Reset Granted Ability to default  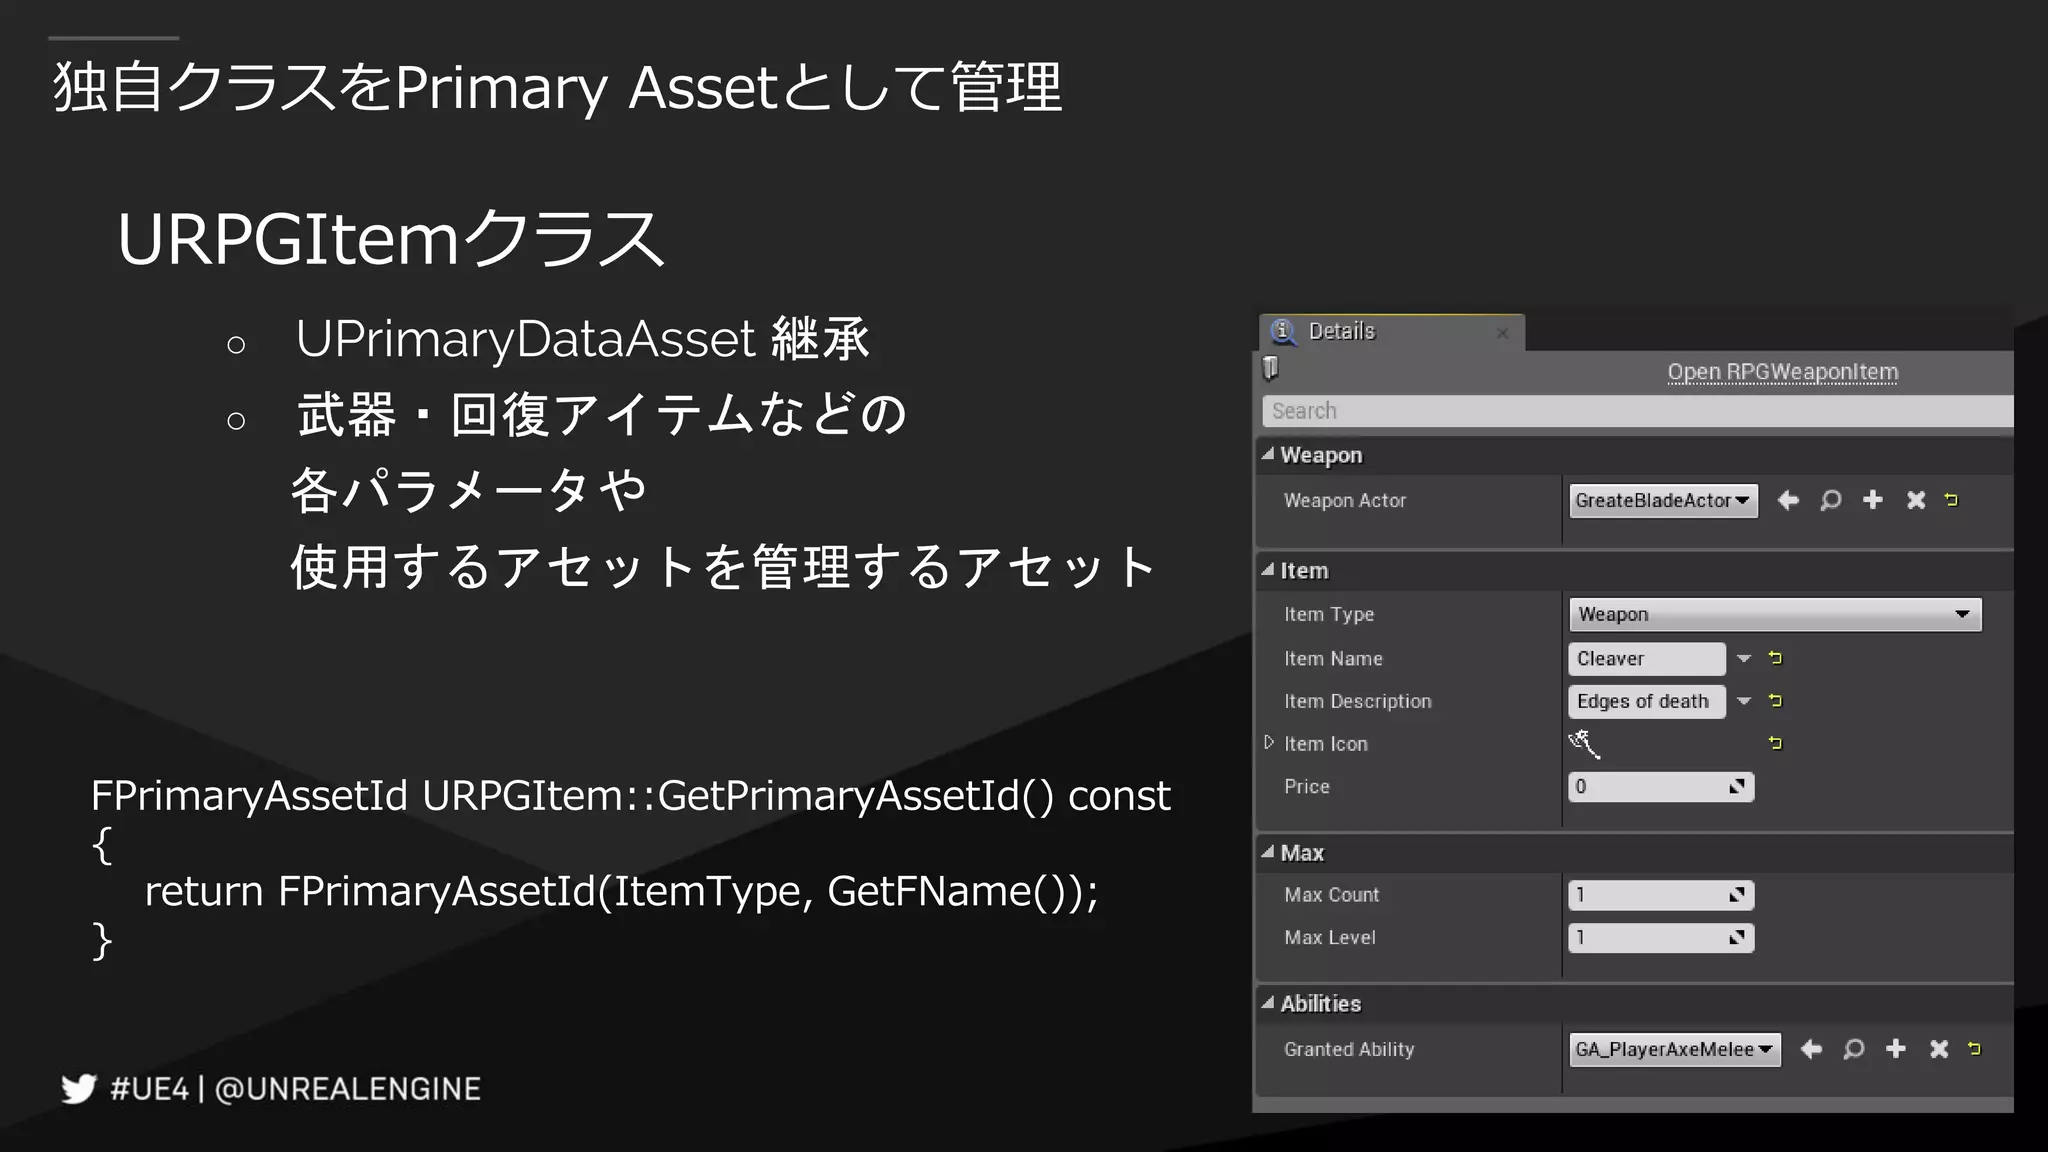(x=1974, y=1048)
